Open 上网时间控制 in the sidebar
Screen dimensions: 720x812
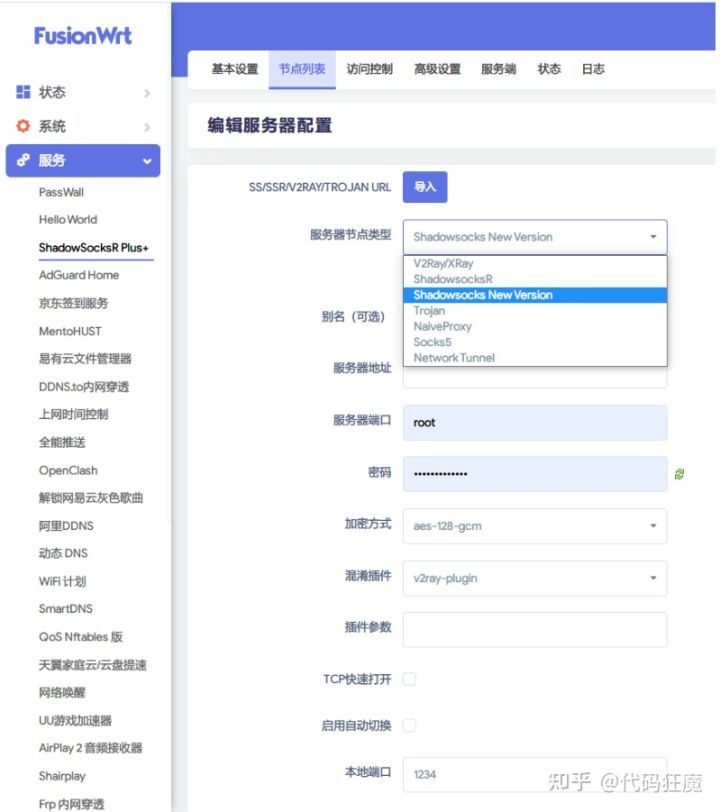point(74,414)
